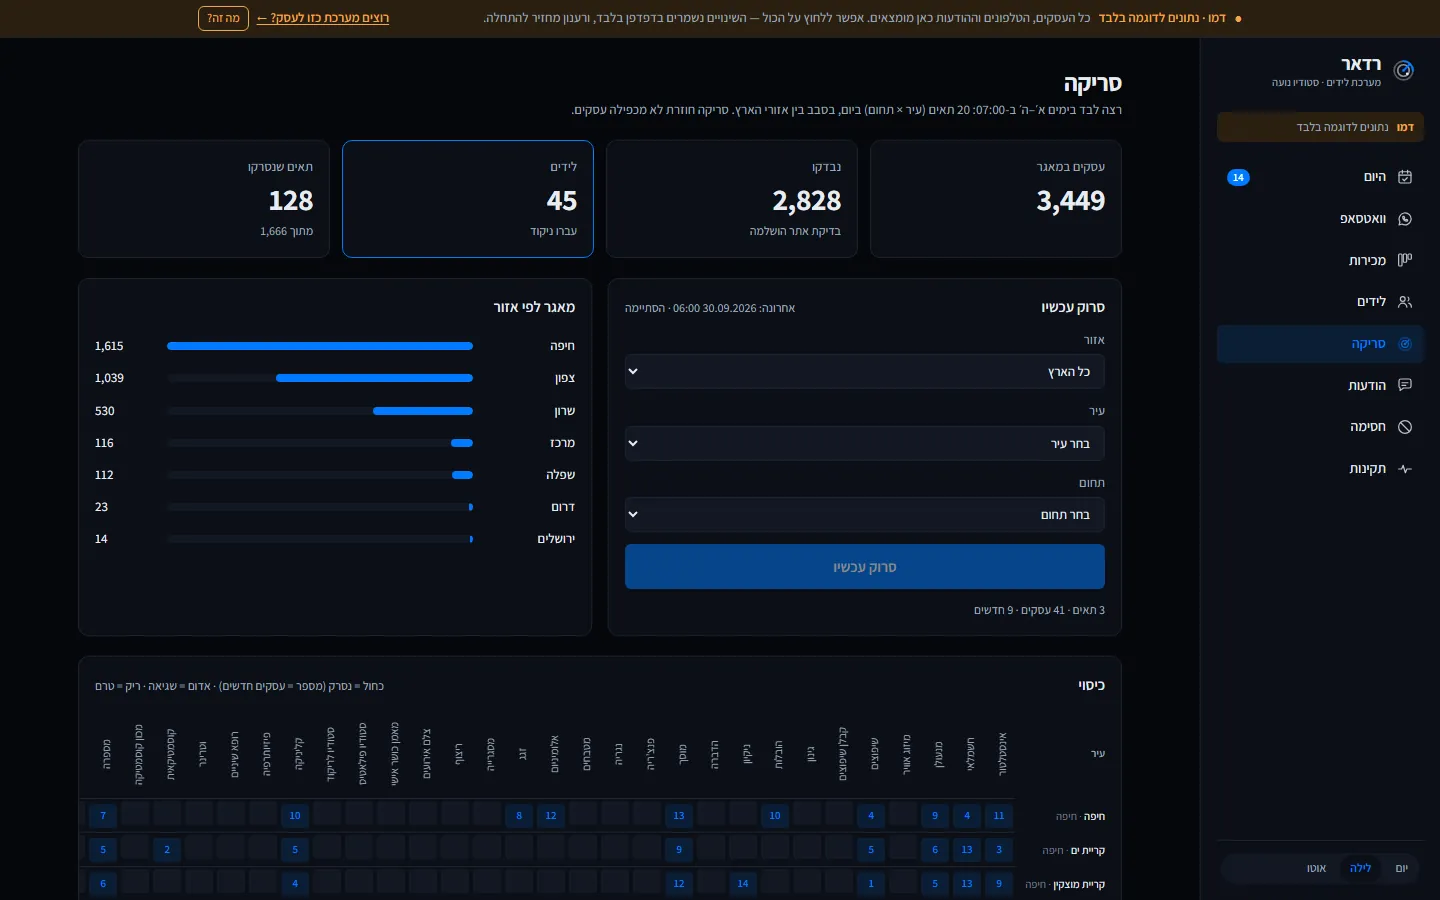Click the pulse icon beside תקינות

click(1405, 469)
